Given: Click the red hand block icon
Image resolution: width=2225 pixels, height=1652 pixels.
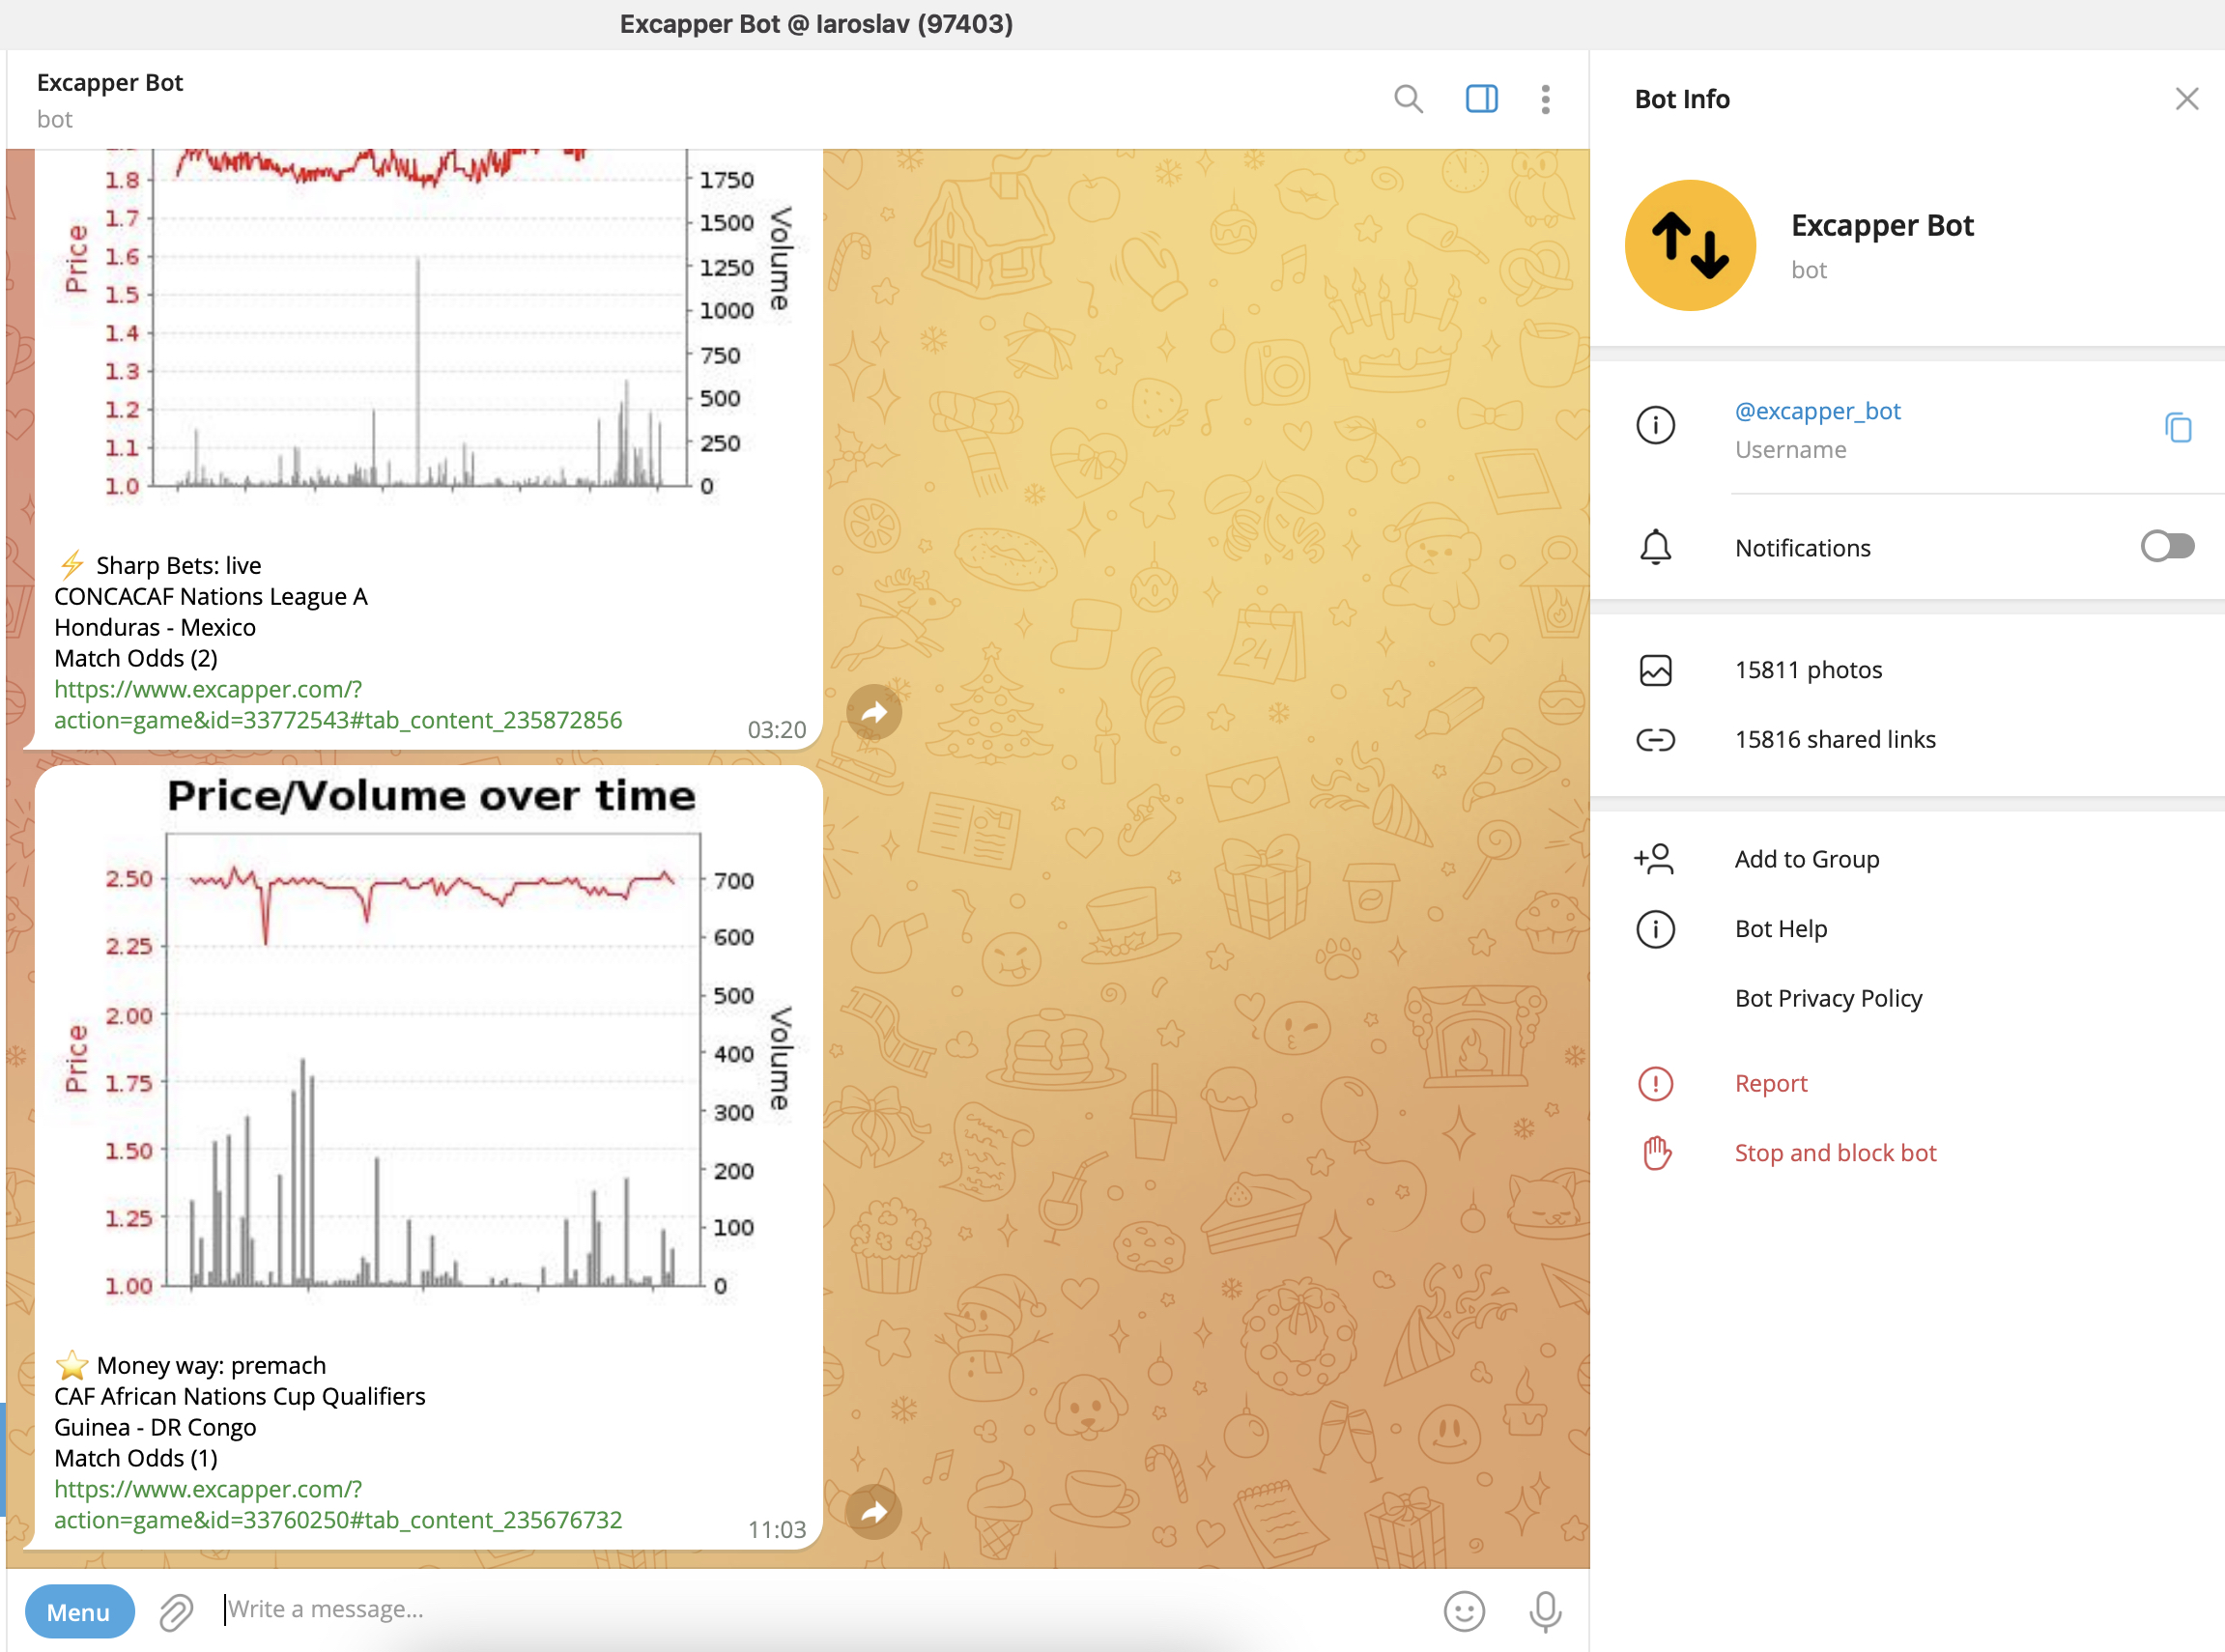Looking at the screenshot, I should pos(1656,1153).
